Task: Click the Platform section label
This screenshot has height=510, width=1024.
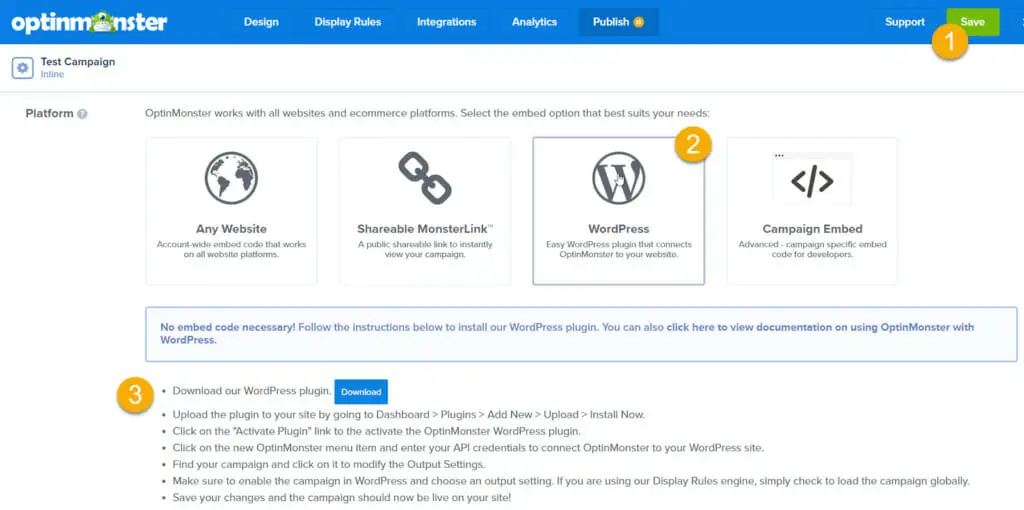Action: click(49, 114)
